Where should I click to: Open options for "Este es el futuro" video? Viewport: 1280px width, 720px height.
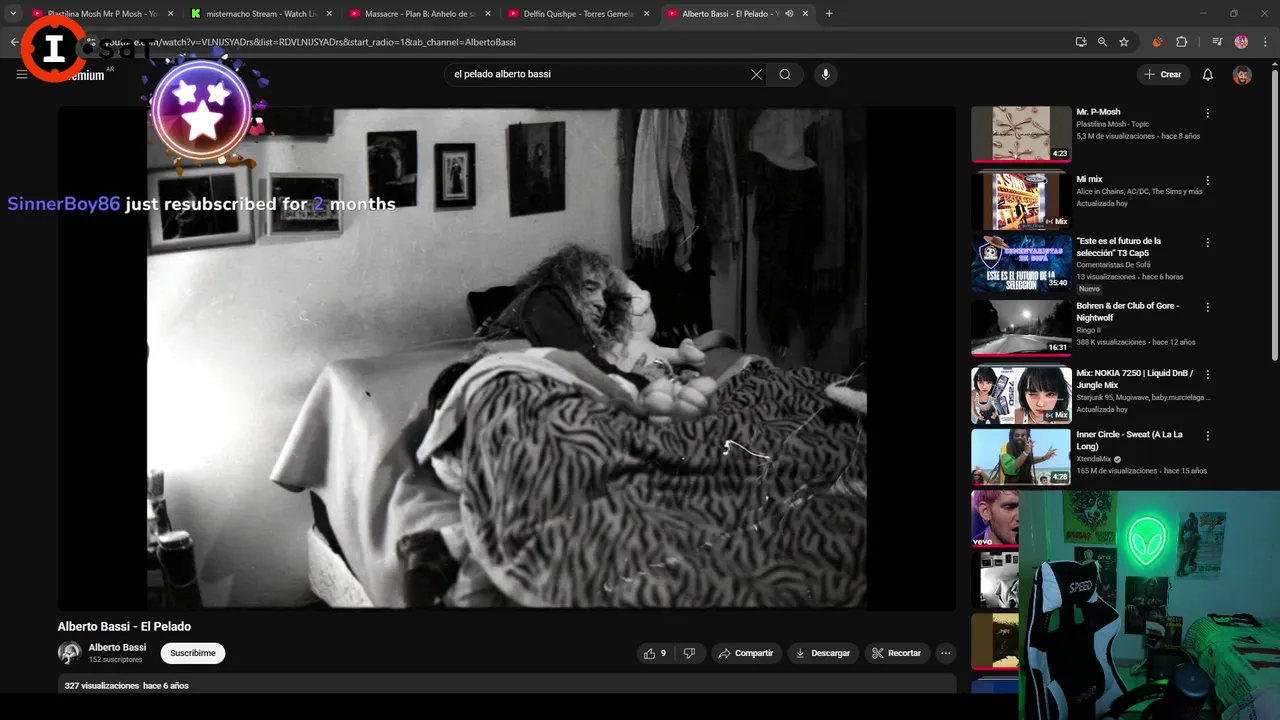(x=1207, y=243)
